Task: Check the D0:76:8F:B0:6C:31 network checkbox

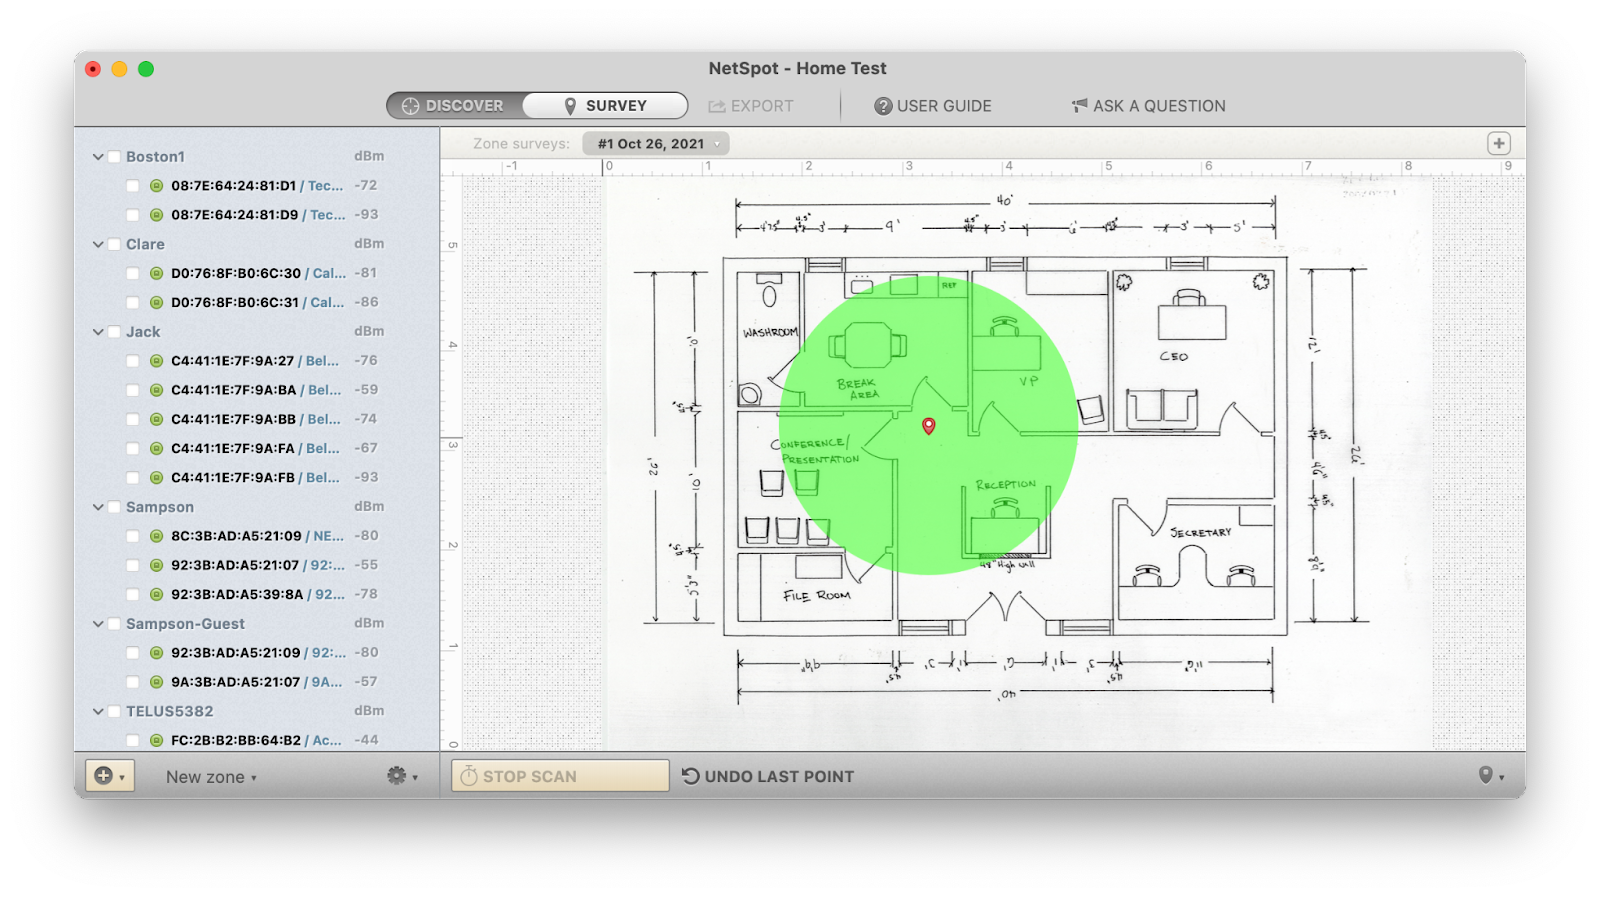Action: tap(133, 302)
